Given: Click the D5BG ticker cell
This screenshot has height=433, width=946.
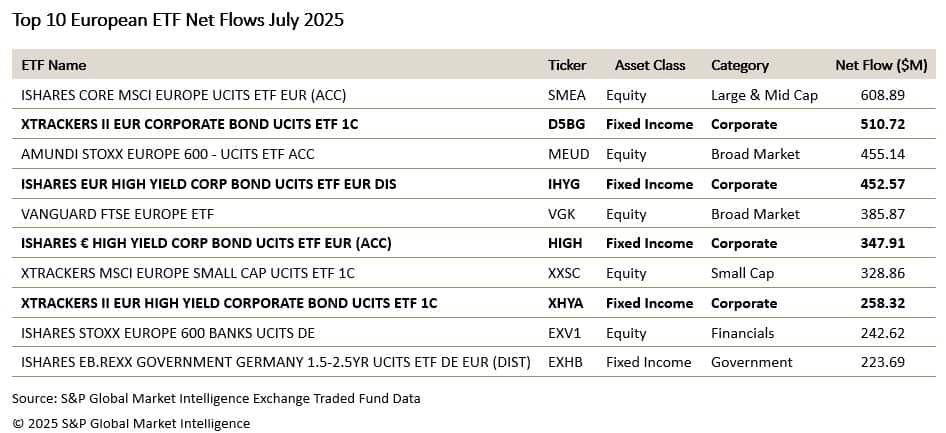Looking at the screenshot, I should (565, 124).
